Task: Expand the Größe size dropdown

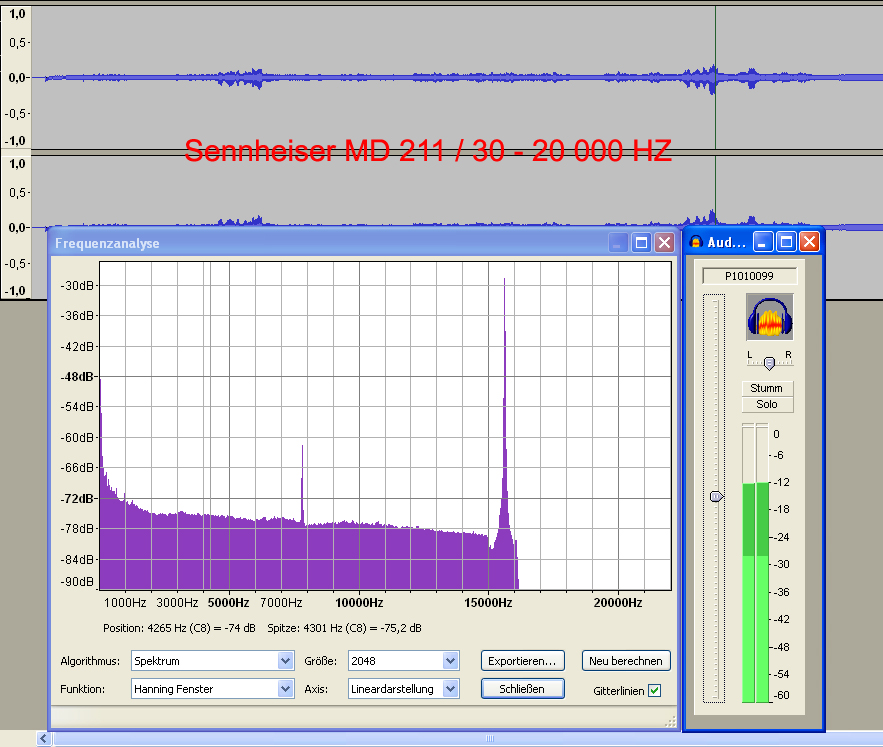Action: coord(450,661)
